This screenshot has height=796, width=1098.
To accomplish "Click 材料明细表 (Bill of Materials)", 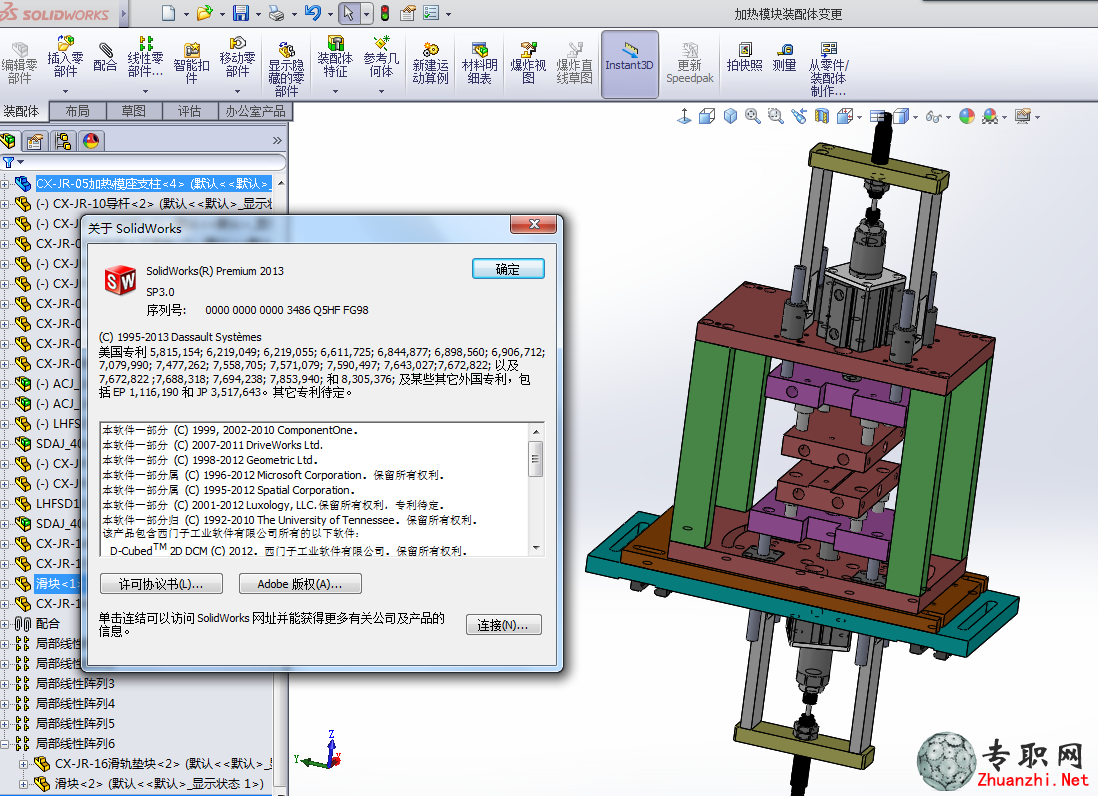I will [480, 63].
